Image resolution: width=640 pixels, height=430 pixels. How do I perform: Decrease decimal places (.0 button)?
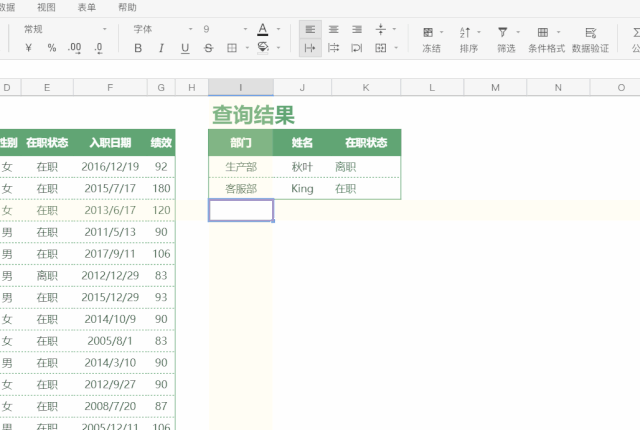pyautogui.click(x=98, y=48)
